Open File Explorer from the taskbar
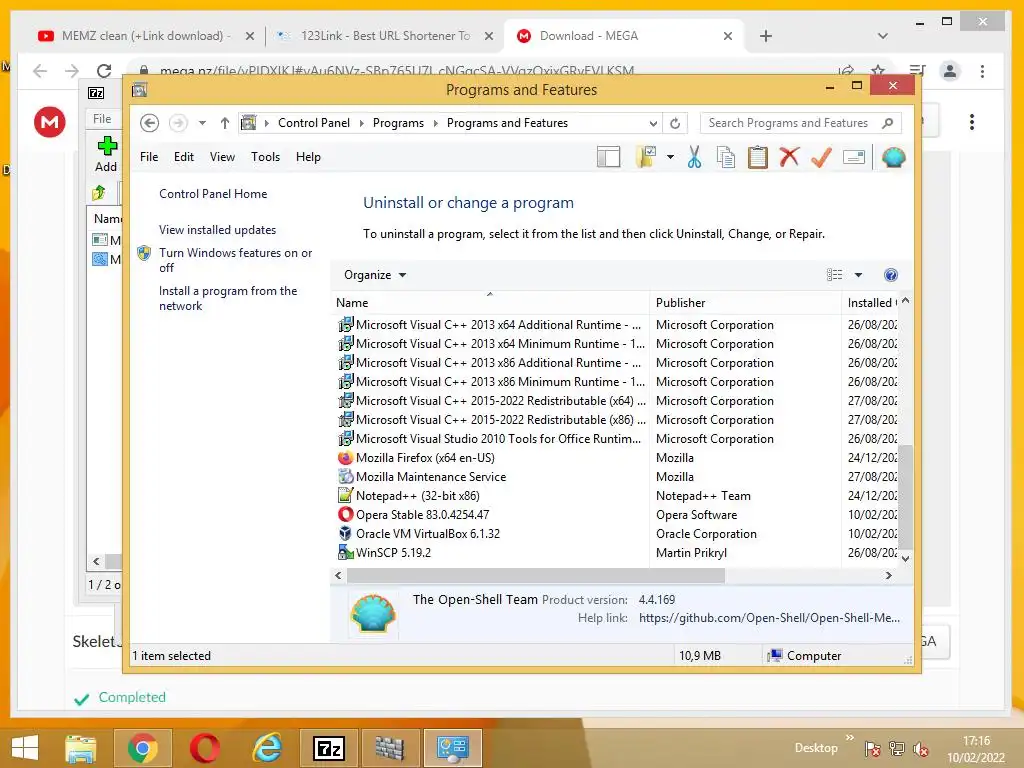This screenshot has width=1024, height=768. (x=80, y=748)
